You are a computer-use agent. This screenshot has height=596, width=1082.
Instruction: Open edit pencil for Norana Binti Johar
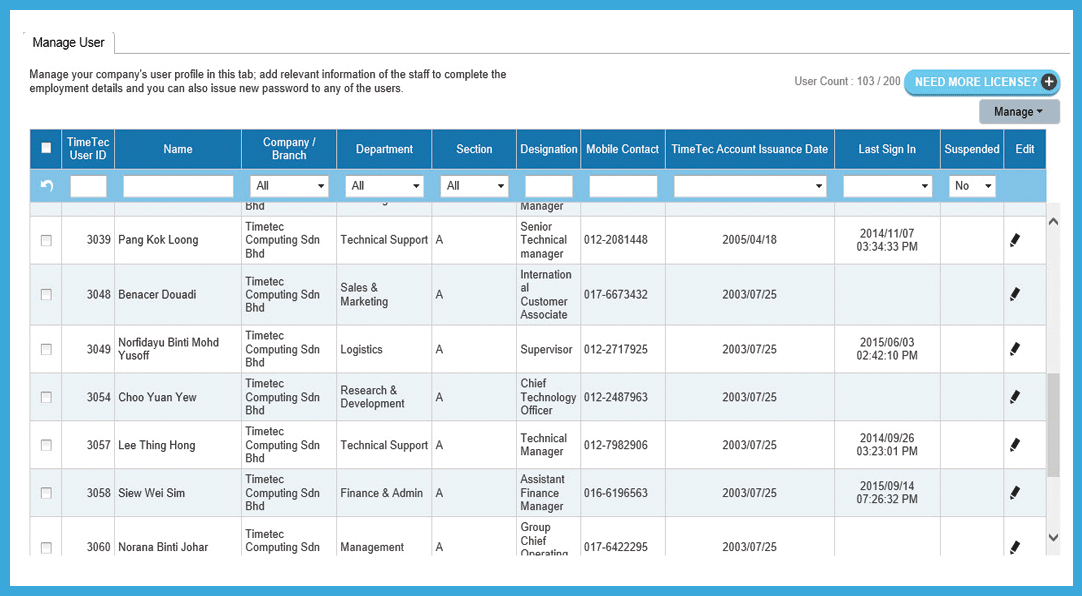tap(1015, 547)
